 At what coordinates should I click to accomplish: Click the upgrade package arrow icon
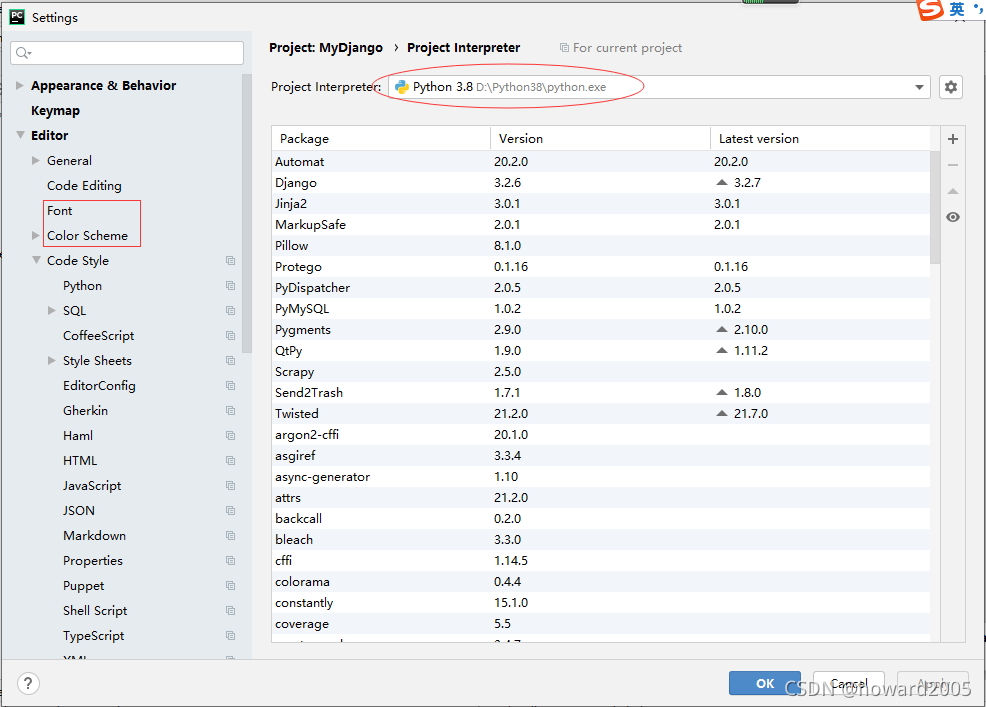pyautogui.click(x=953, y=191)
